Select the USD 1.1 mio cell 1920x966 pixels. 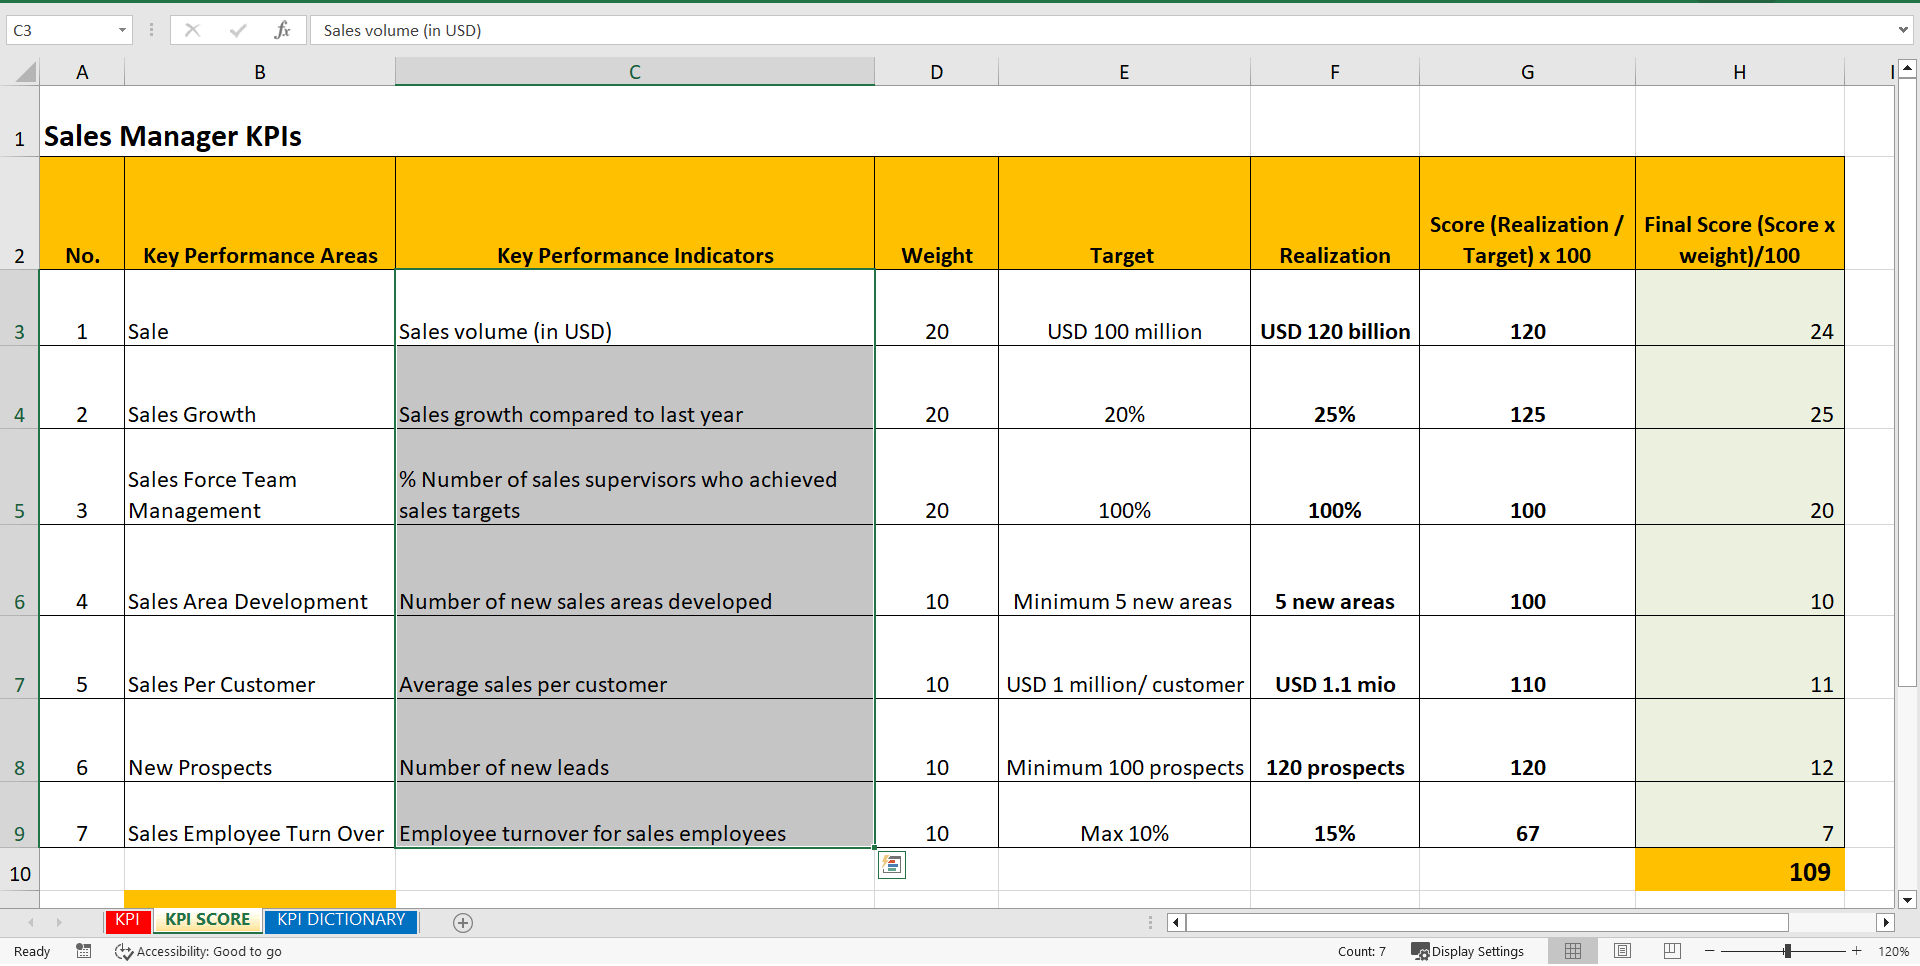[1335, 657]
